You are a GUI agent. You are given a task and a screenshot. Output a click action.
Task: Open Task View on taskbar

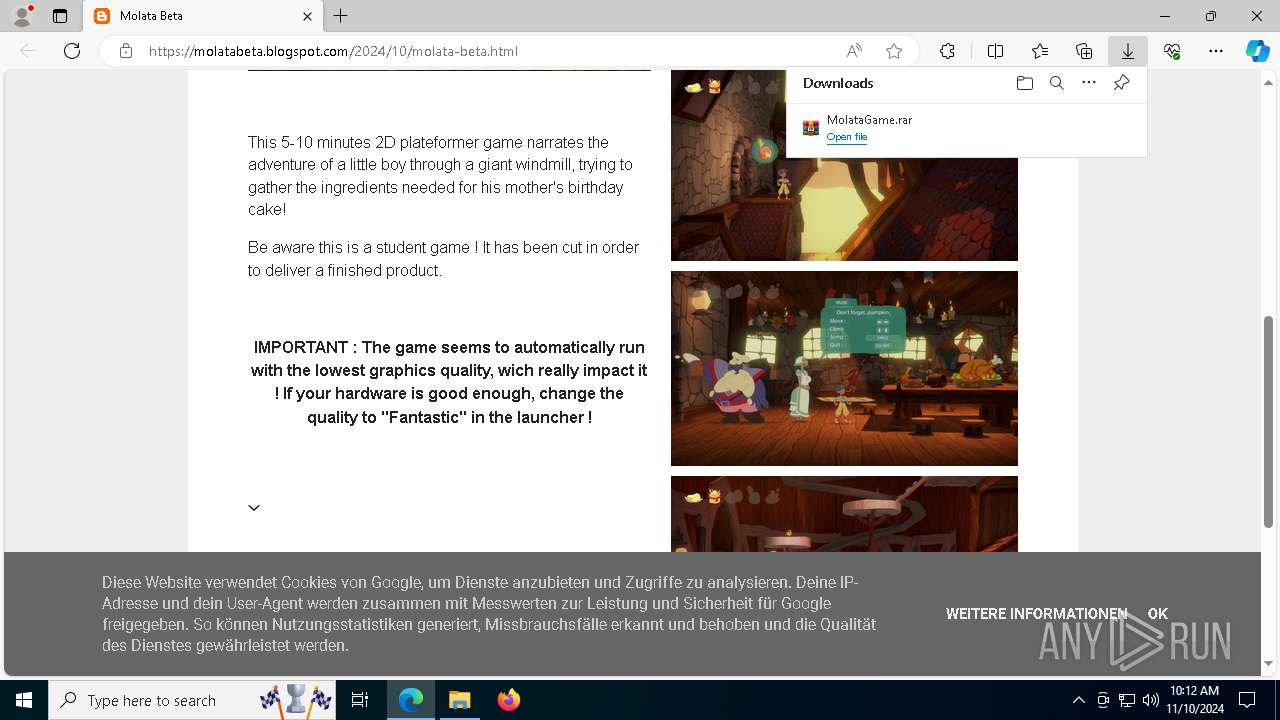[360, 700]
